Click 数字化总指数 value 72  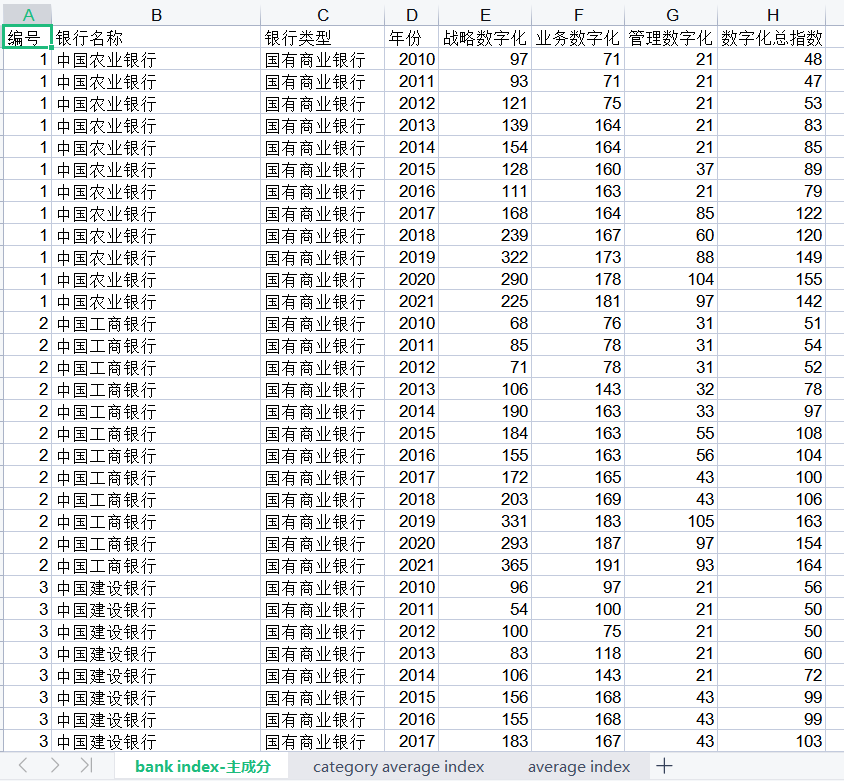tap(772, 676)
